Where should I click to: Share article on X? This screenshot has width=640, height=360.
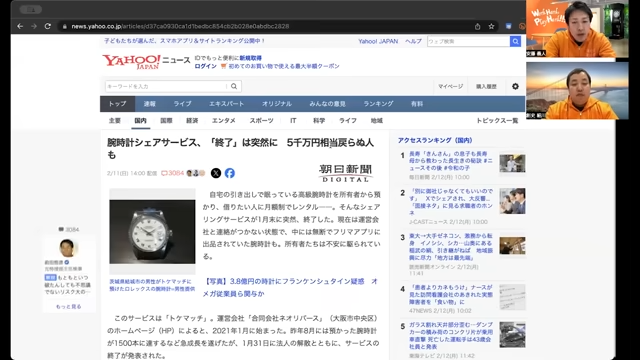(x=216, y=173)
